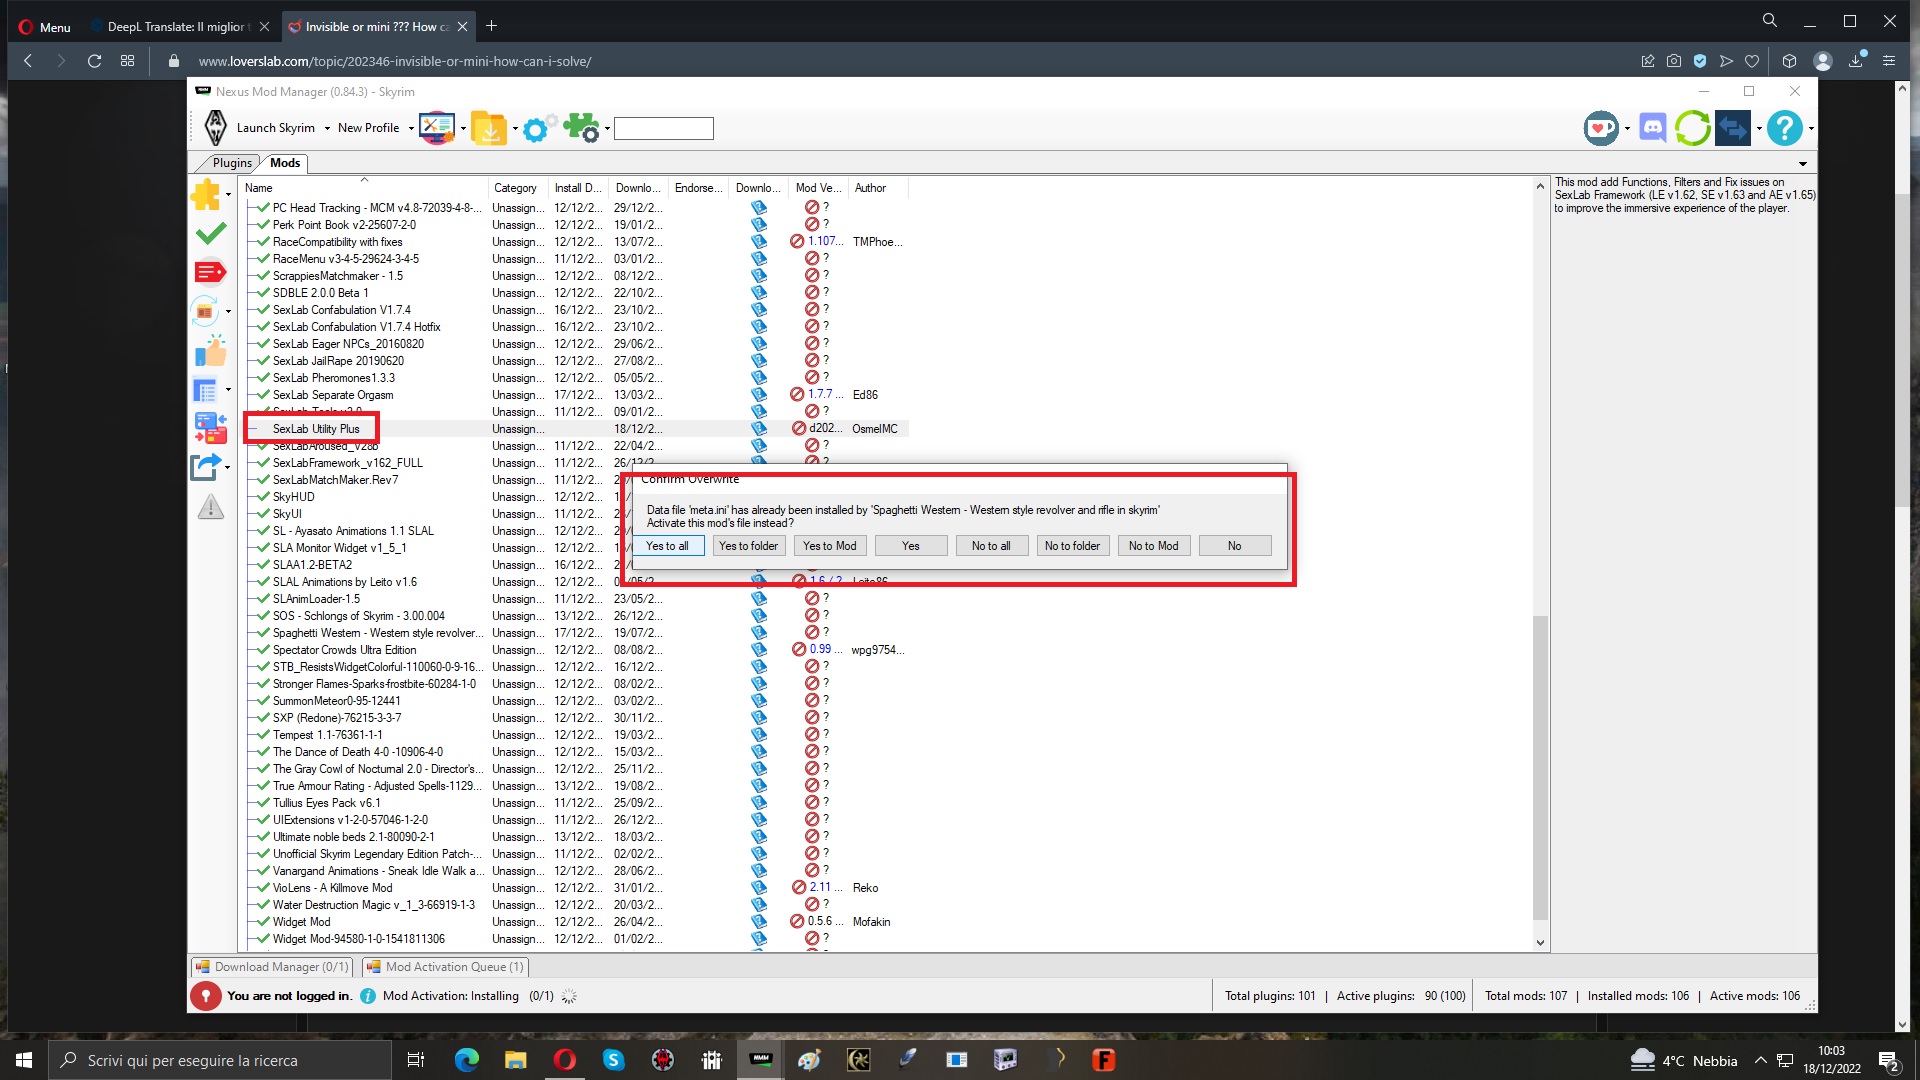The image size is (1920, 1080).
Task: Toggle activation checkmark for Tullius Eyes Pack
Action: (x=263, y=803)
